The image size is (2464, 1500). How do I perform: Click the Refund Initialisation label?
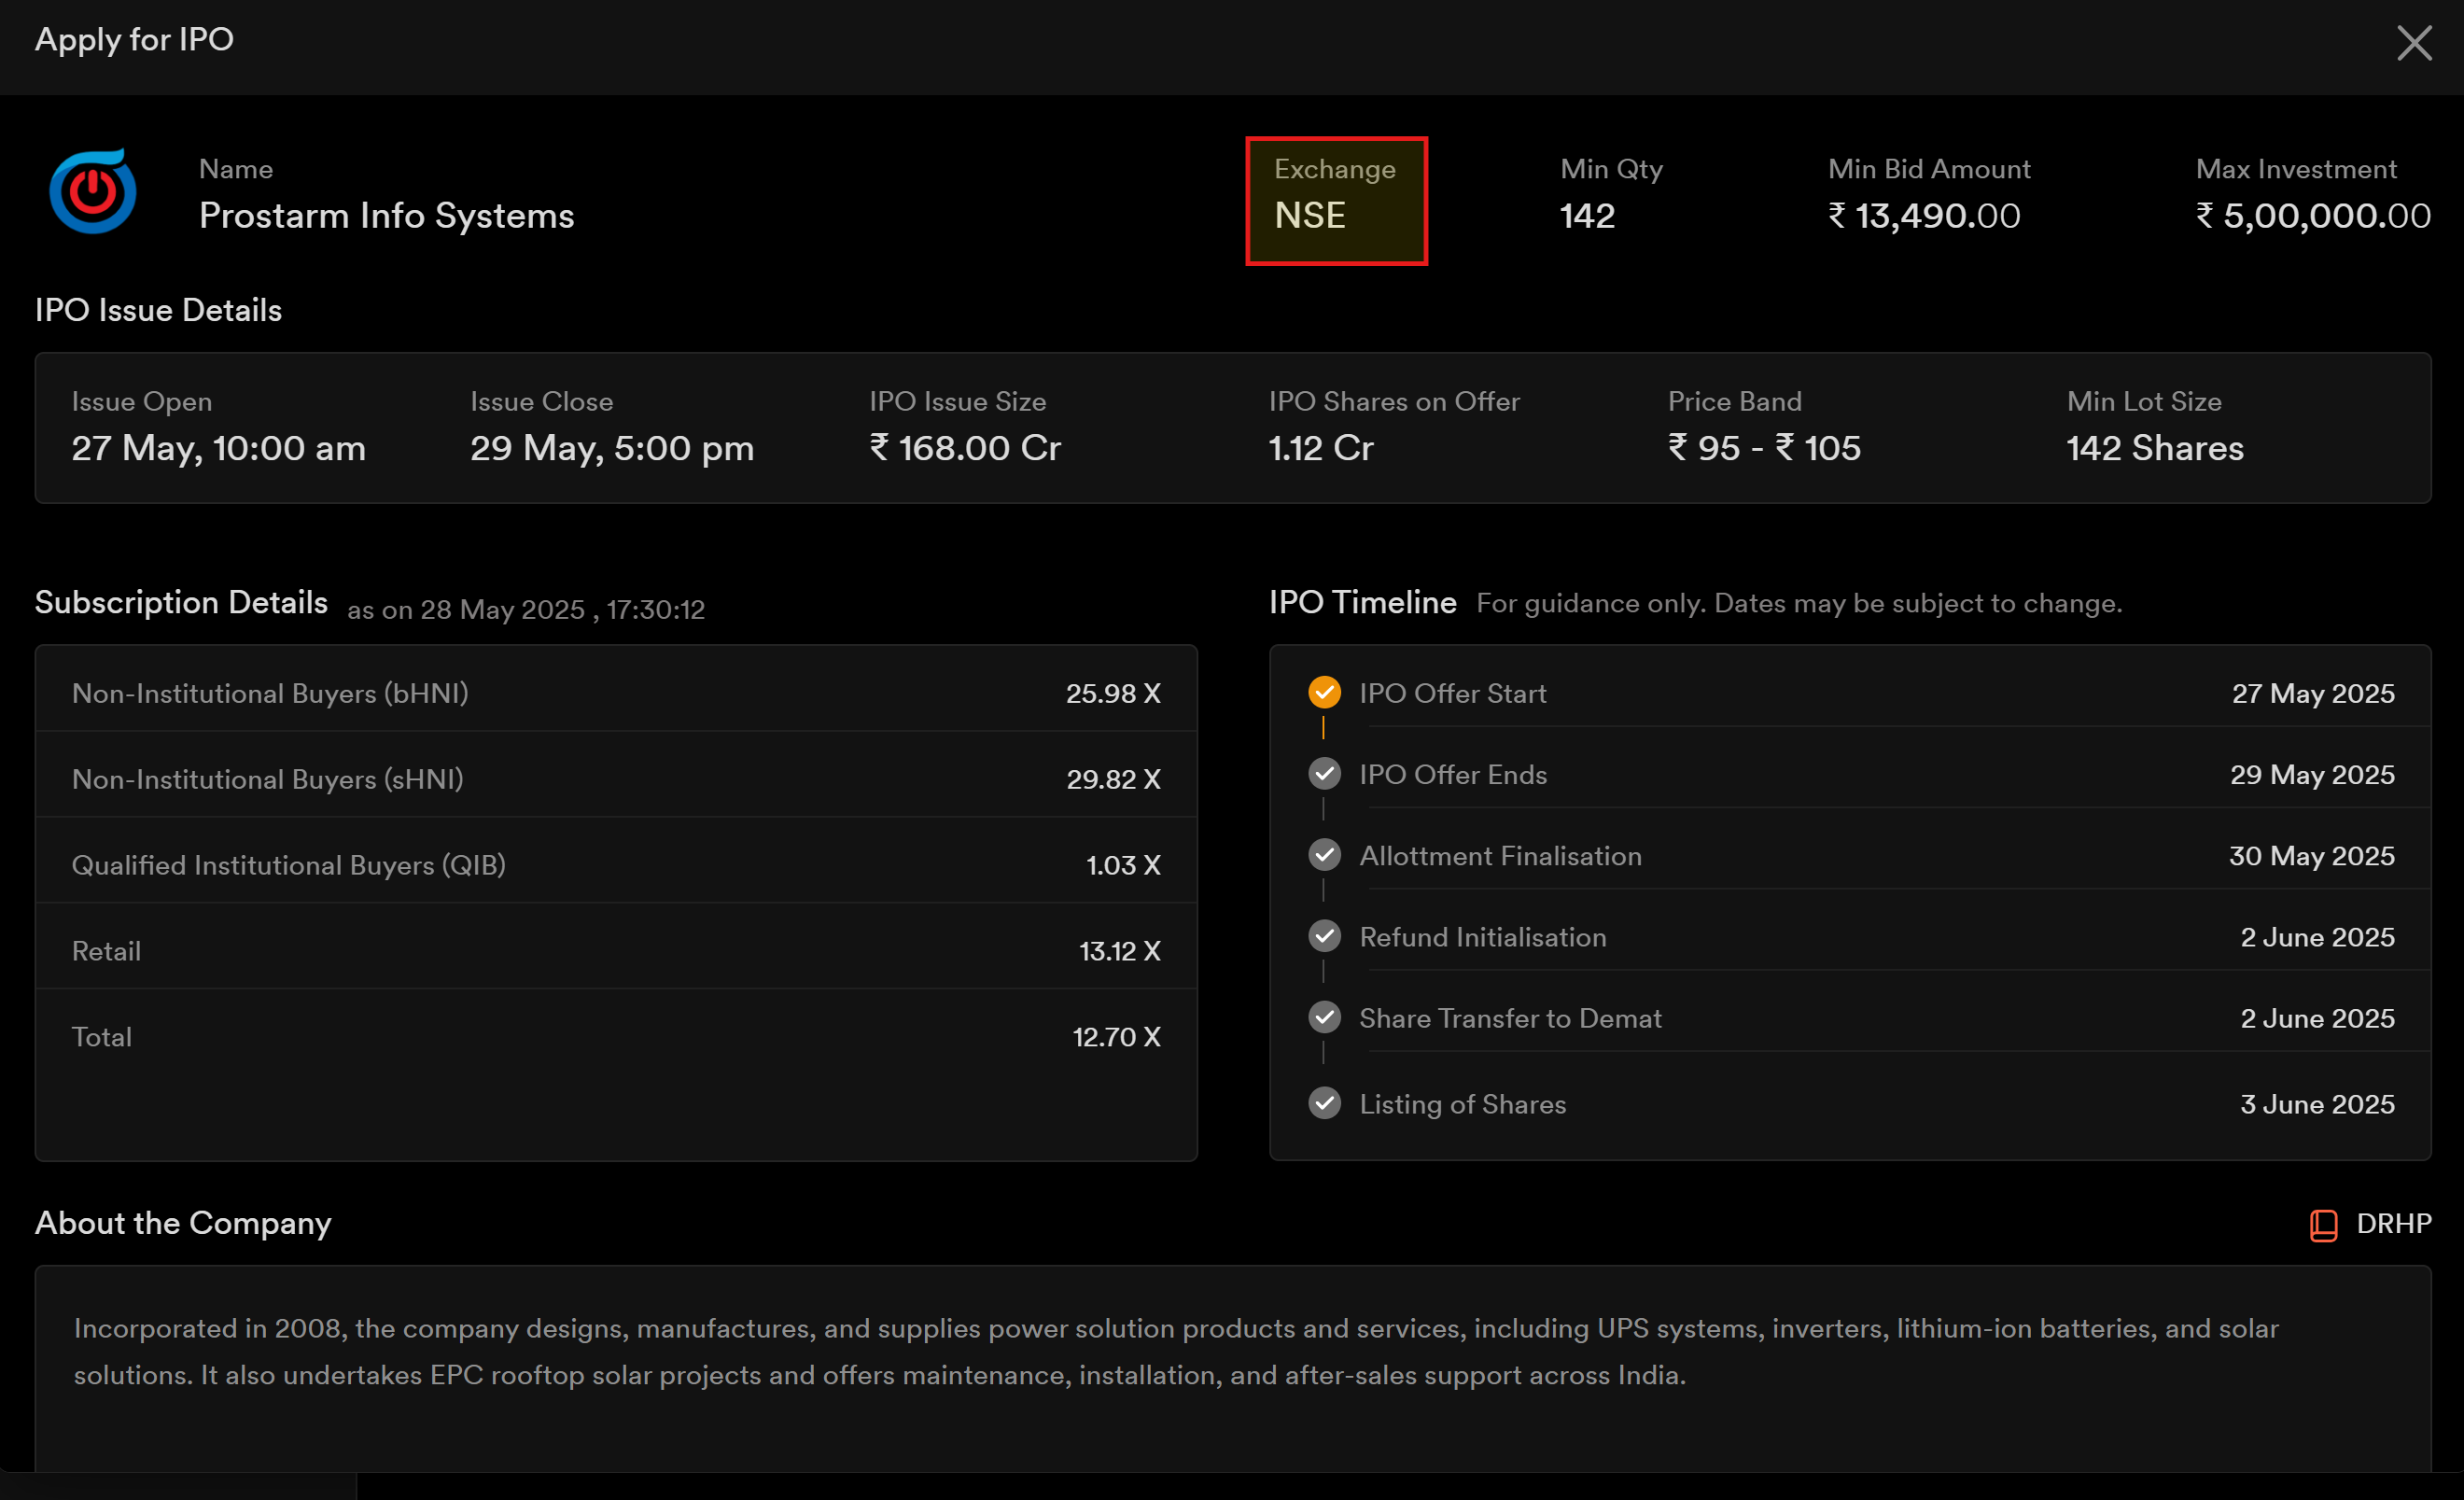click(1483, 937)
